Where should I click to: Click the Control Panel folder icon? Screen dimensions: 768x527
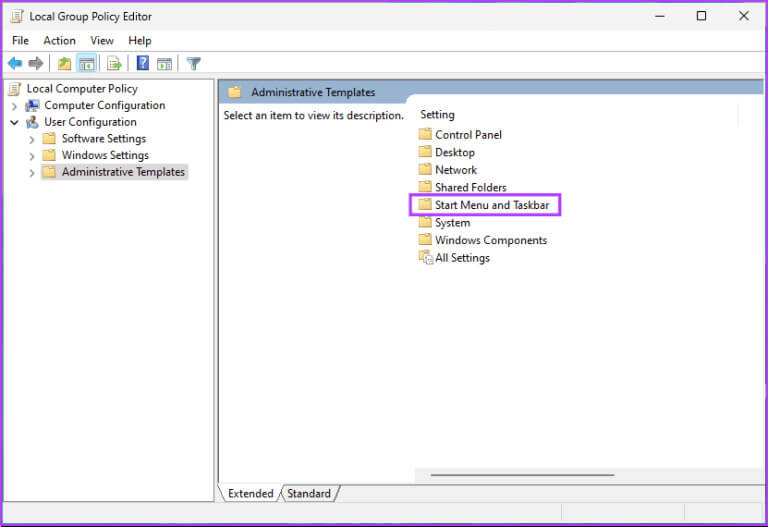[x=425, y=134]
